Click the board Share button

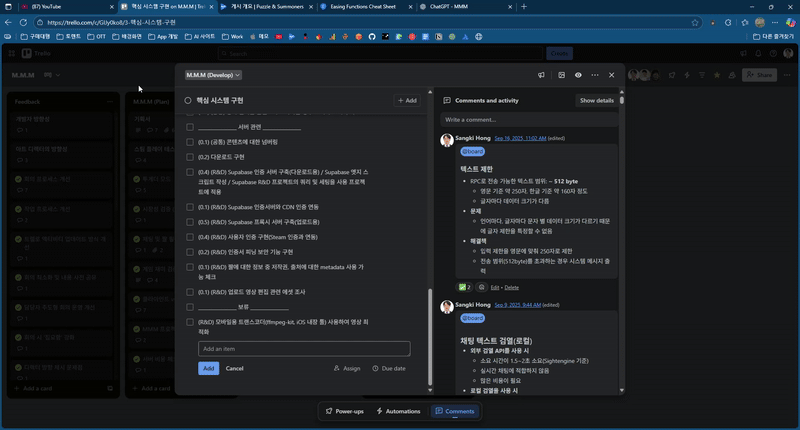click(759, 75)
